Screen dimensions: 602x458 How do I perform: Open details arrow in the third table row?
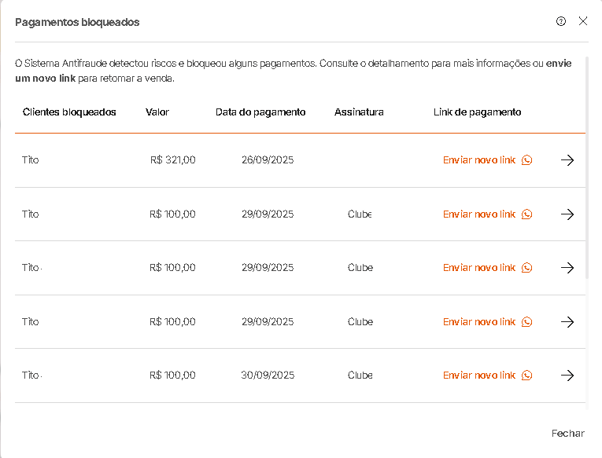(568, 268)
